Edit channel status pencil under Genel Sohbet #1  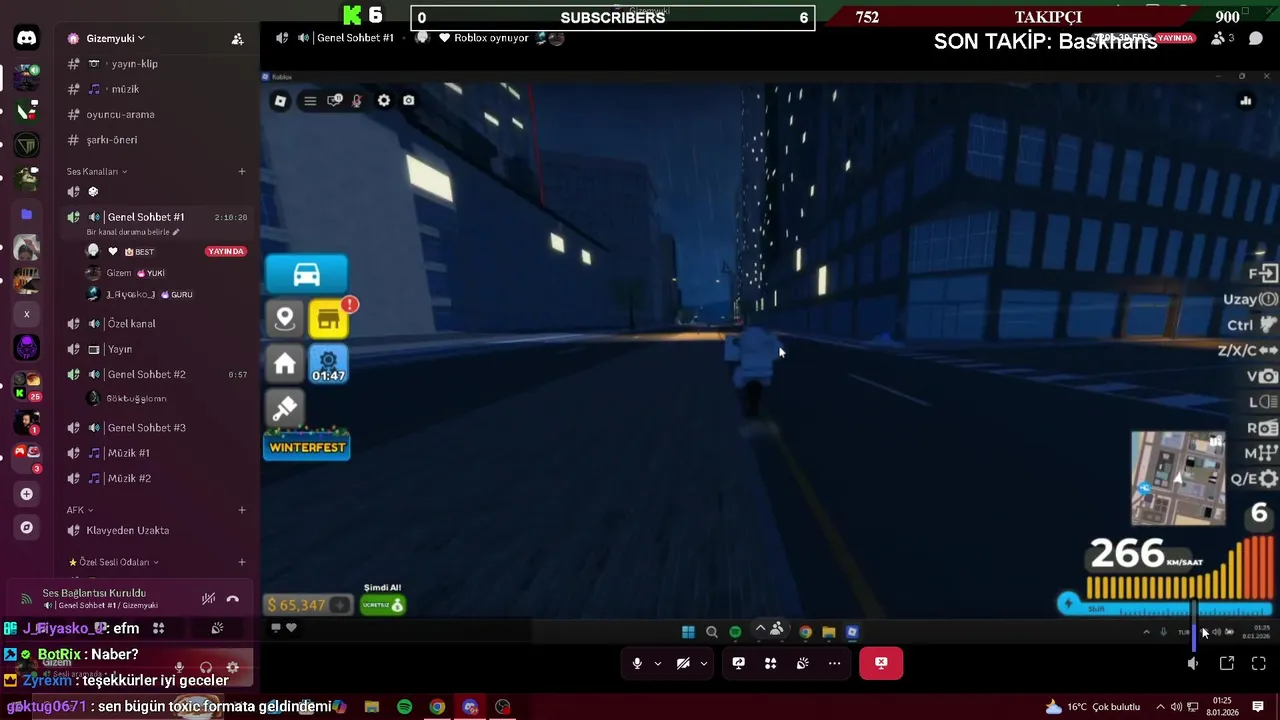[x=176, y=232]
